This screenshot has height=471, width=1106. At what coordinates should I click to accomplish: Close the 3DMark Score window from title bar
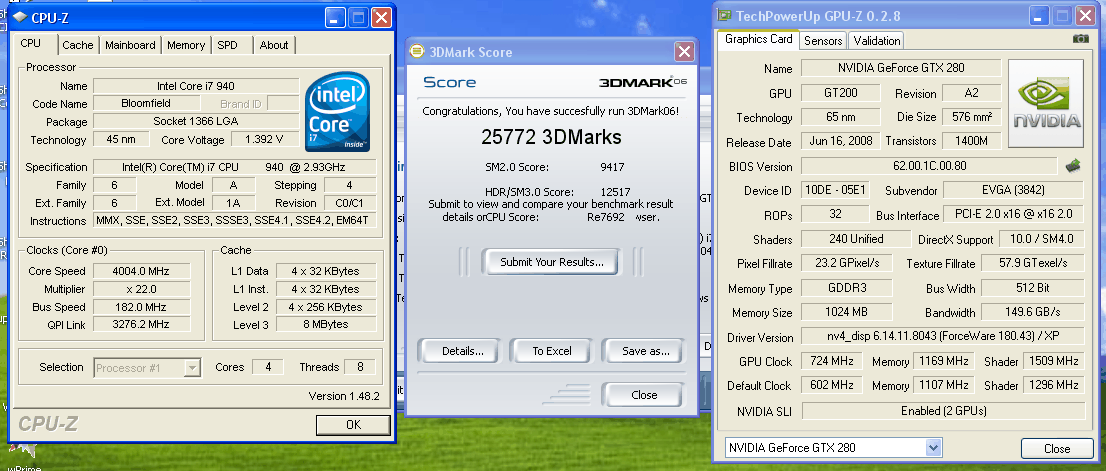[x=683, y=51]
